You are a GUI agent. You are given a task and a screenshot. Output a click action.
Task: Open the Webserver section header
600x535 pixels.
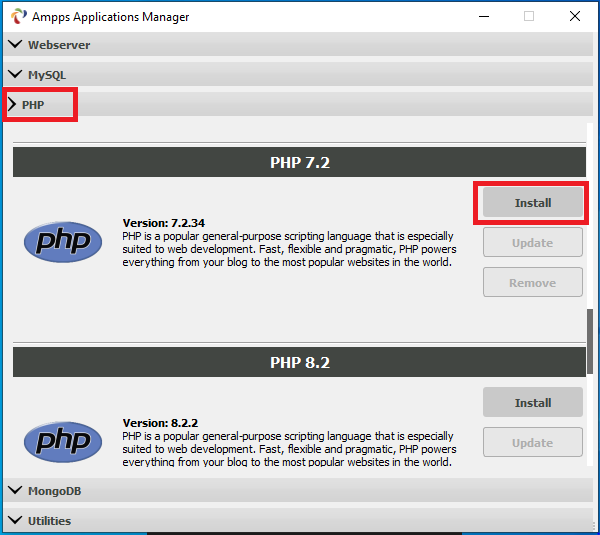(298, 44)
